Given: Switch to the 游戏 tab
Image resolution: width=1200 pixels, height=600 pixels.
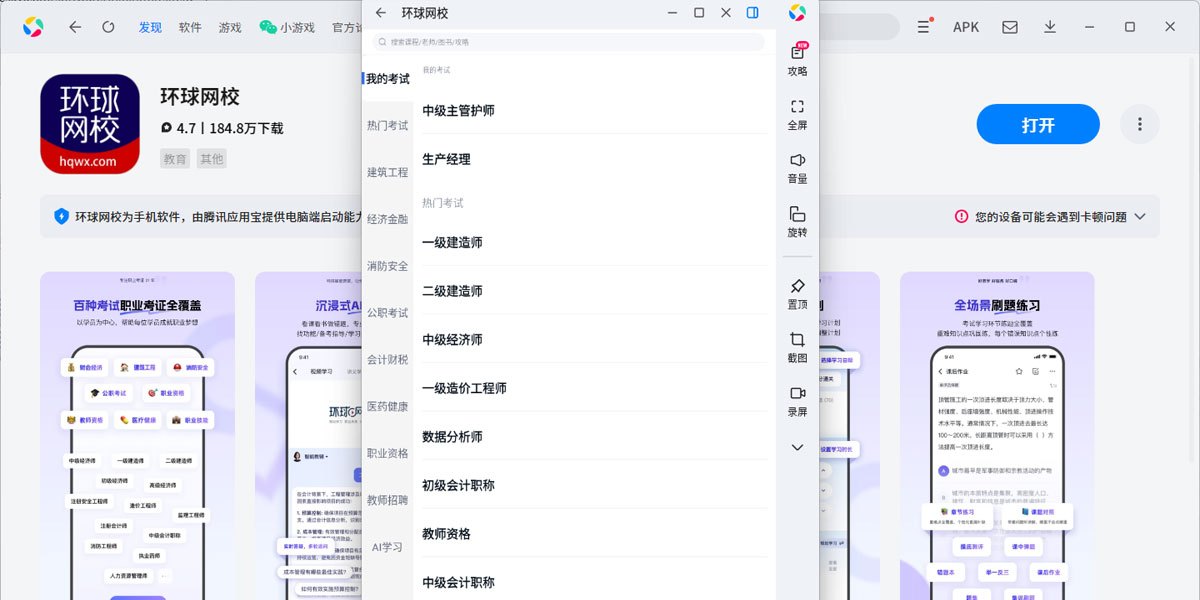Looking at the screenshot, I should tap(230, 27).
